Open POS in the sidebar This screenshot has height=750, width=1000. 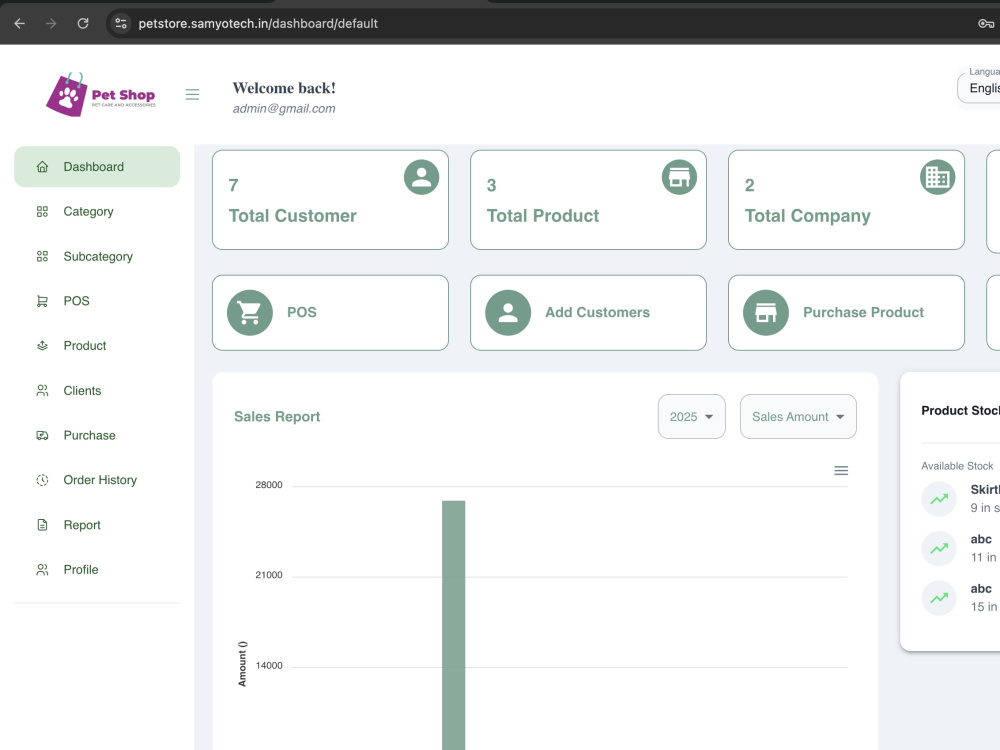click(97, 301)
